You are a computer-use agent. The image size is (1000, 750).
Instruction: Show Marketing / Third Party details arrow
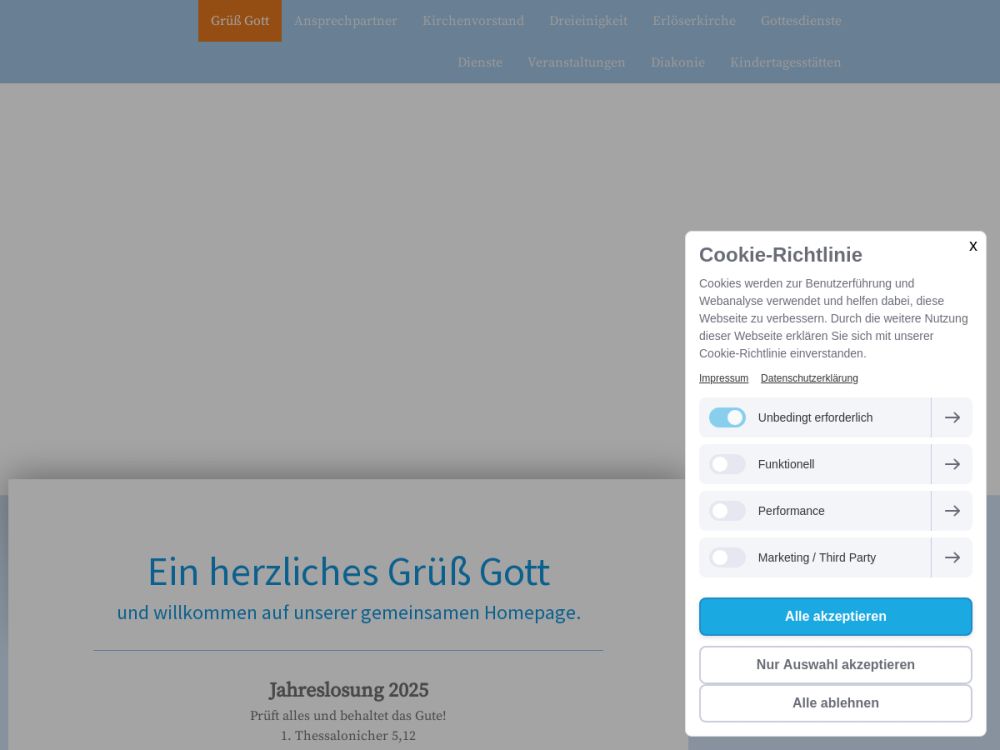[x=952, y=558]
